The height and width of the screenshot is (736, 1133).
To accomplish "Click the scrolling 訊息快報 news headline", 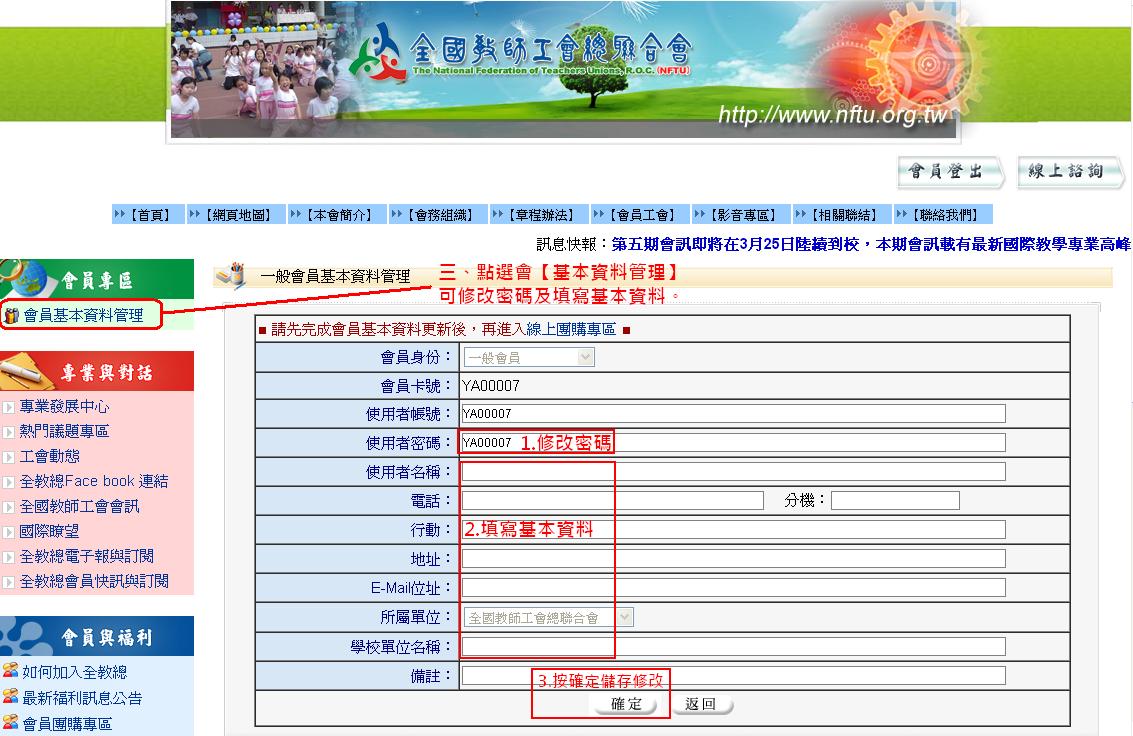I will (x=871, y=245).
